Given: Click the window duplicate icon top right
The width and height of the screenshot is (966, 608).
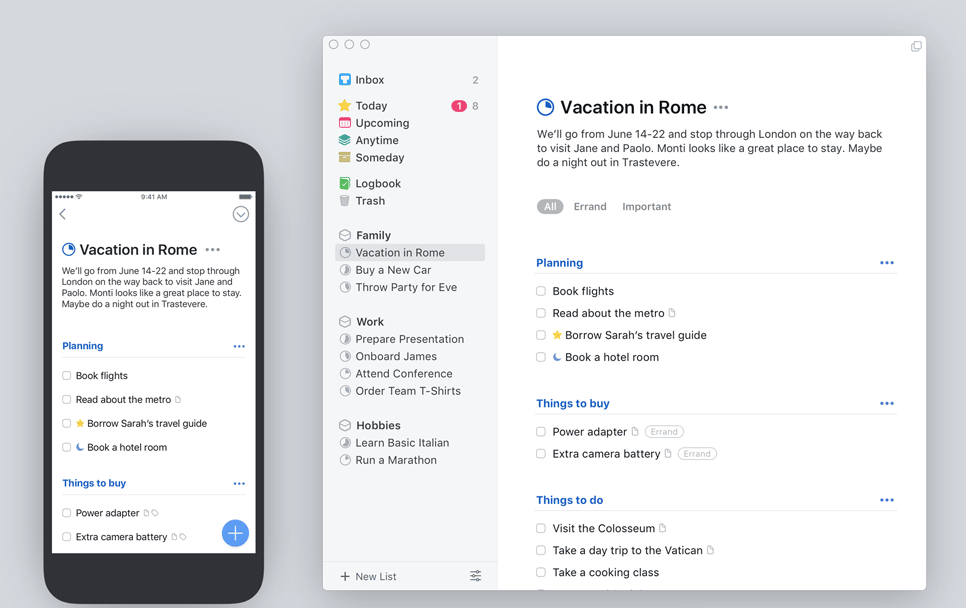Looking at the screenshot, I should [x=916, y=46].
